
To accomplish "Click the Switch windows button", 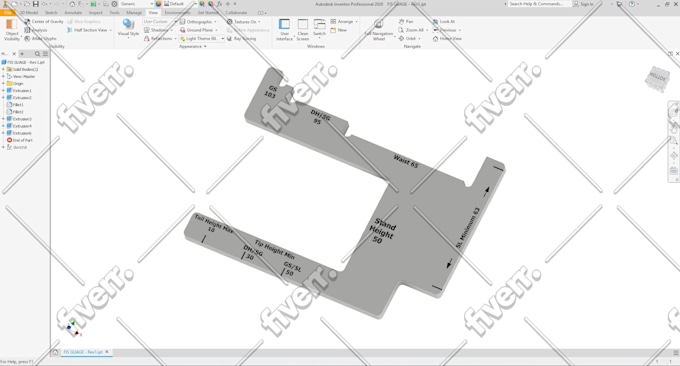I will (x=319, y=28).
